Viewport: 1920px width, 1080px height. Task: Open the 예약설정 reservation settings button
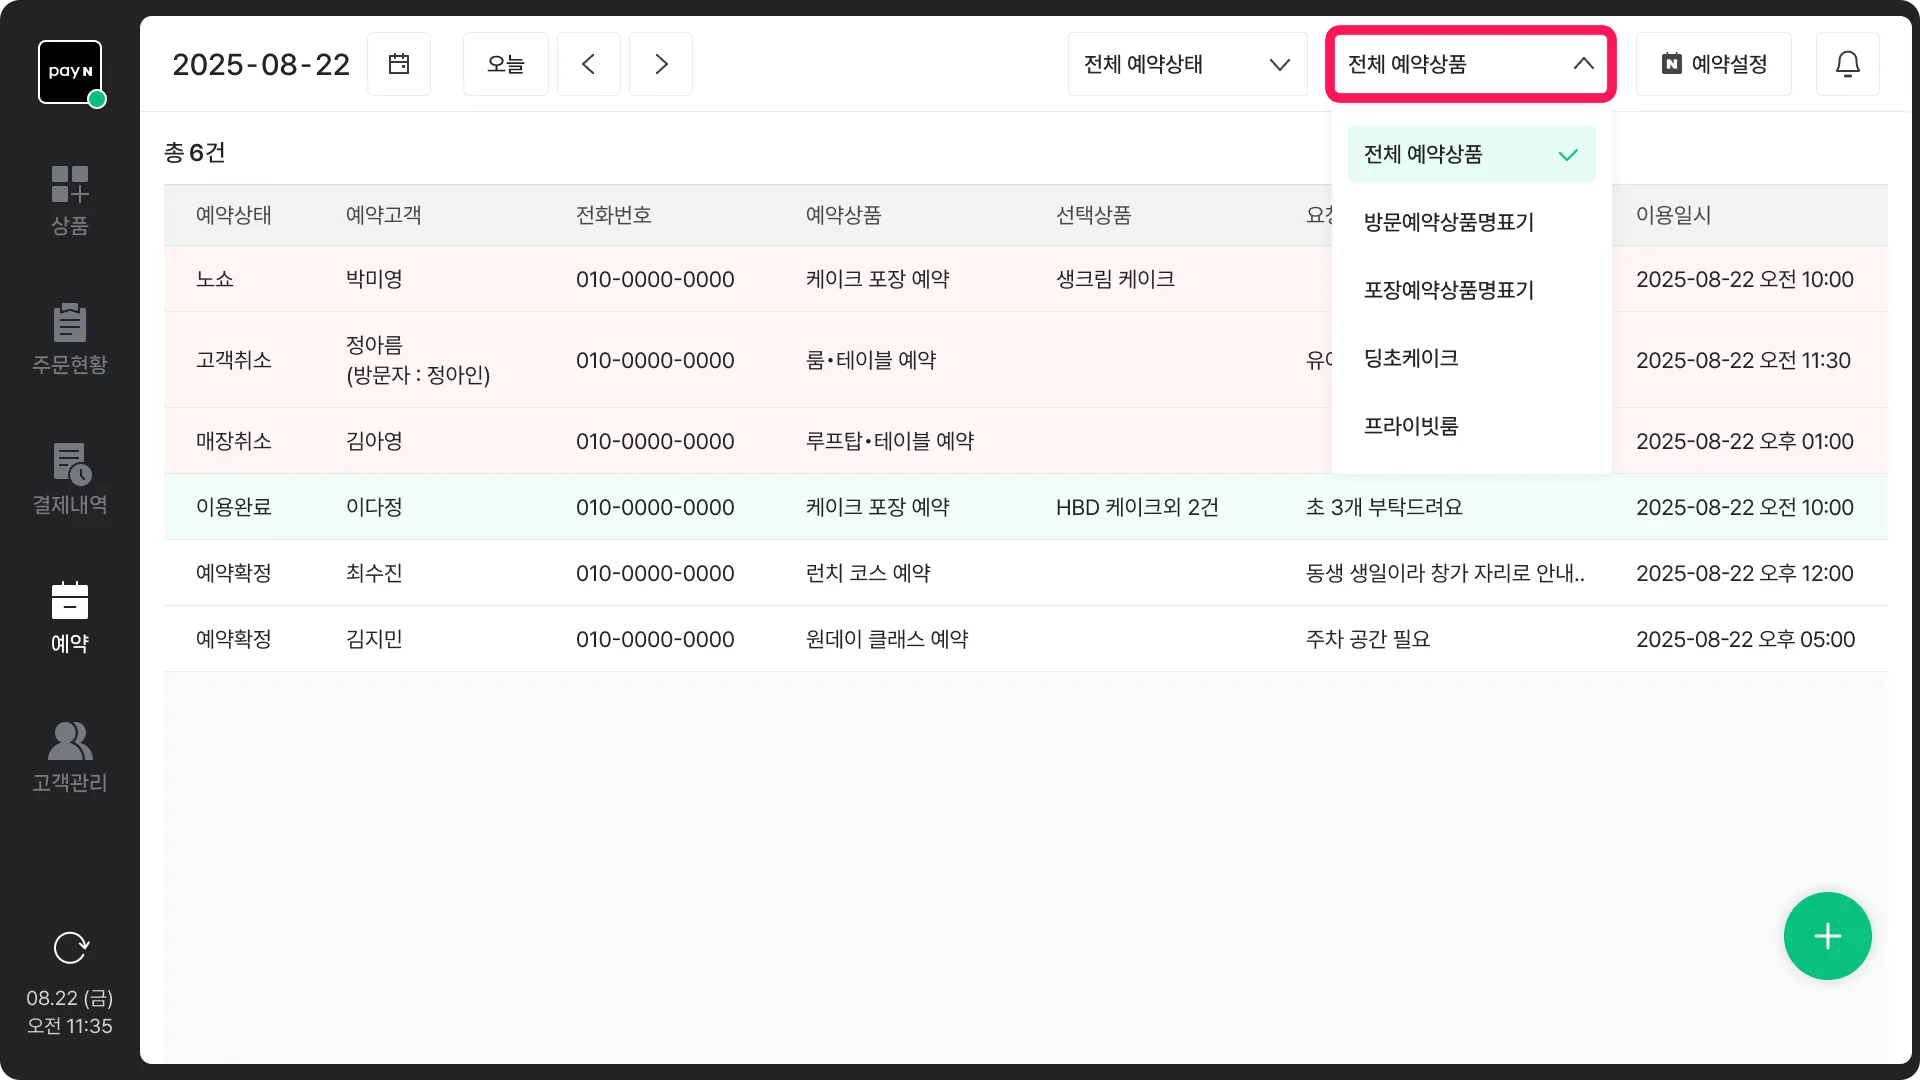[1713, 64]
